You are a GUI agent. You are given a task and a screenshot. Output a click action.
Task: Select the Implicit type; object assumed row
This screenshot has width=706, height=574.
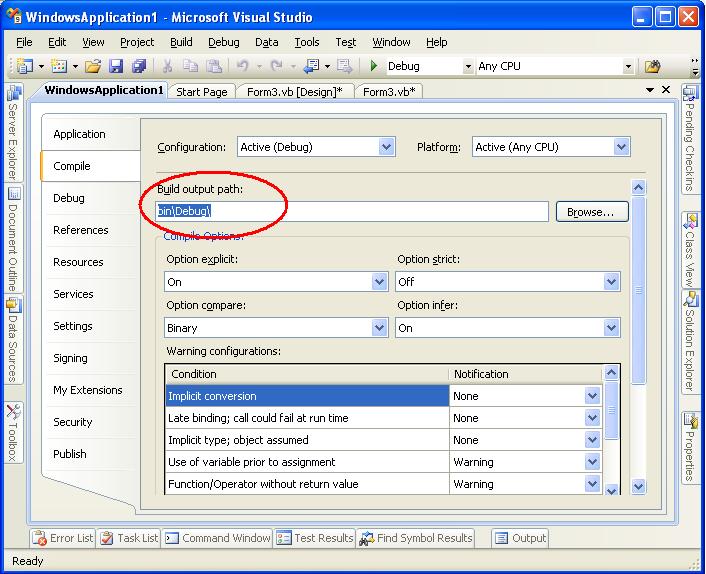pos(307,440)
